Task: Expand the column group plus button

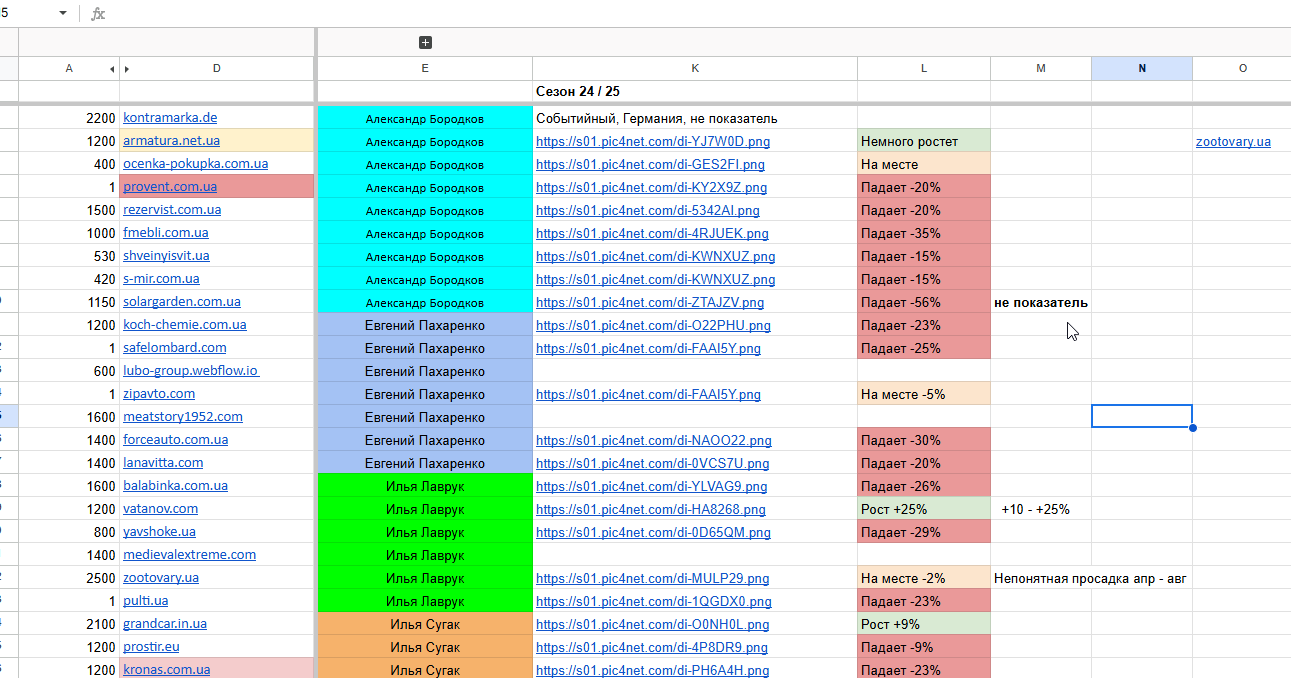Action: tap(425, 42)
